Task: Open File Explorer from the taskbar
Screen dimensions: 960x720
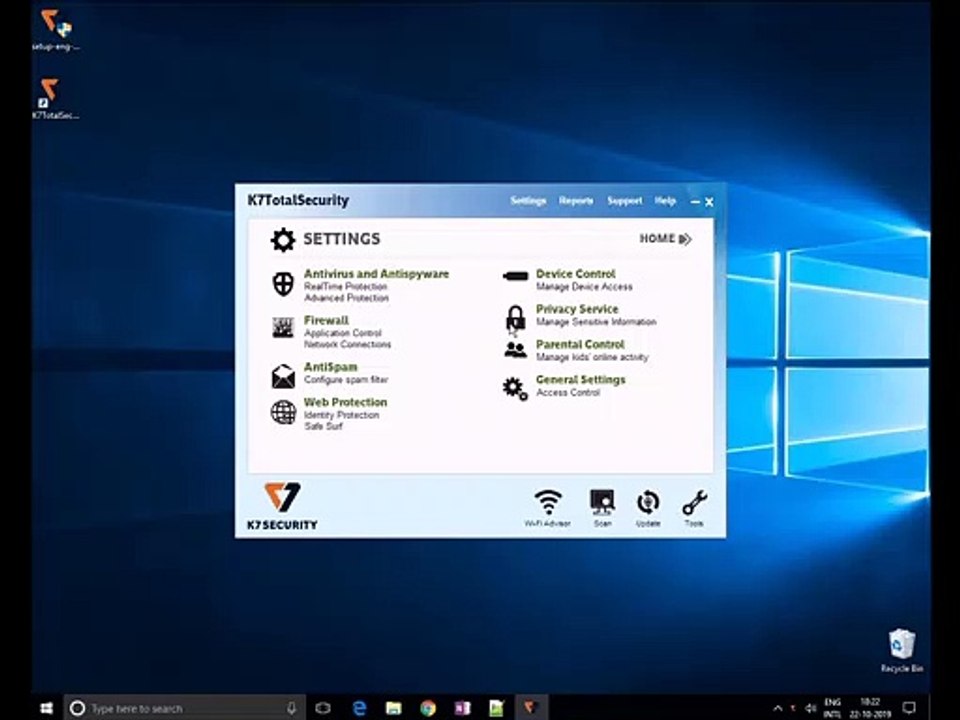Action: [x=394, y=708]
